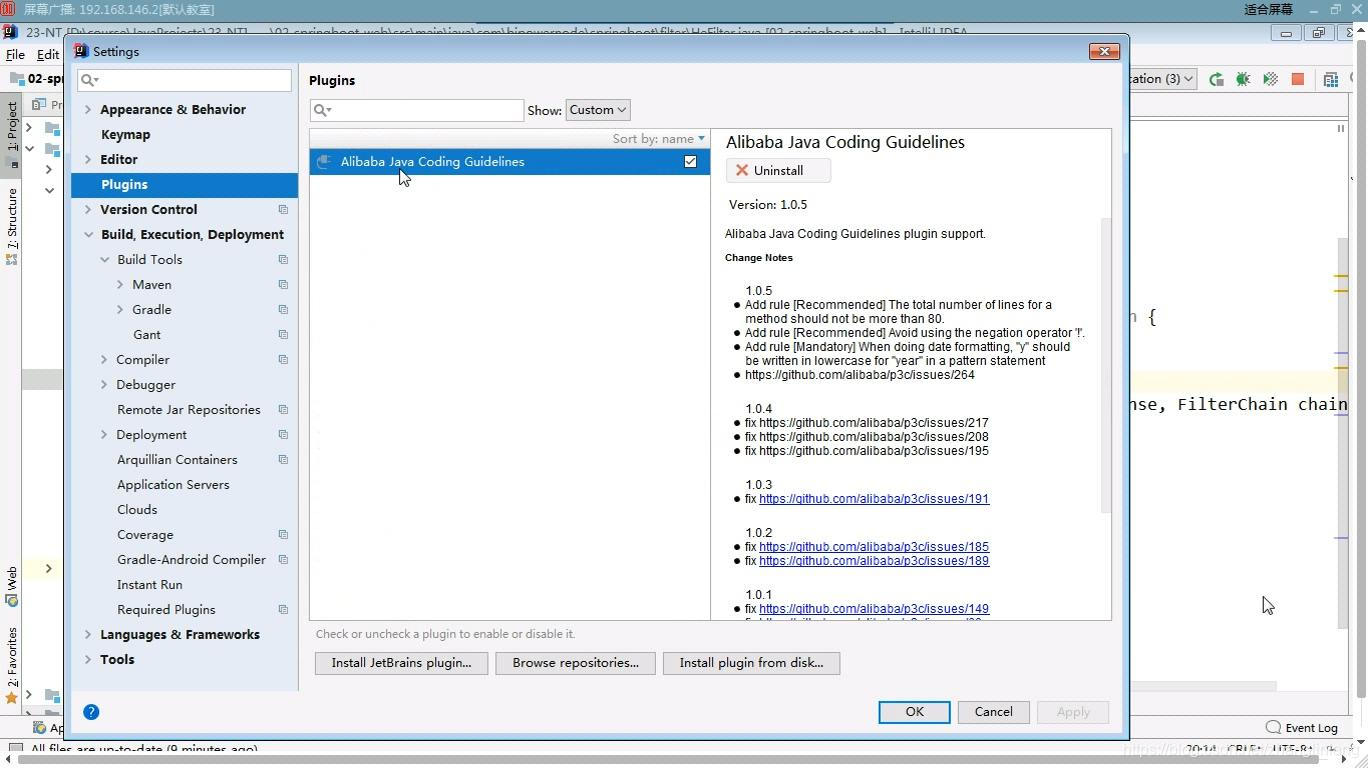Open the Project Structure icon in toolbar

click(x=1330, y=79)
